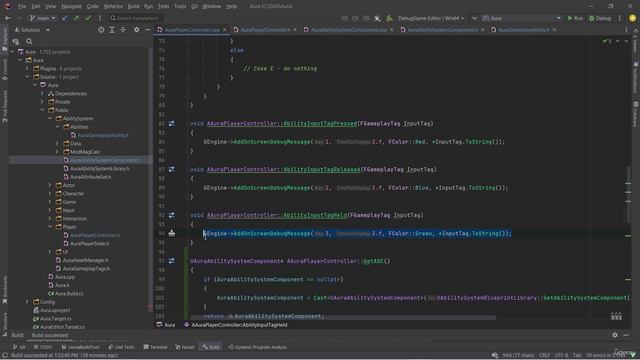Open the TODO tool window
This screenshot has height=360, width=640.
[x=43, y=347]
